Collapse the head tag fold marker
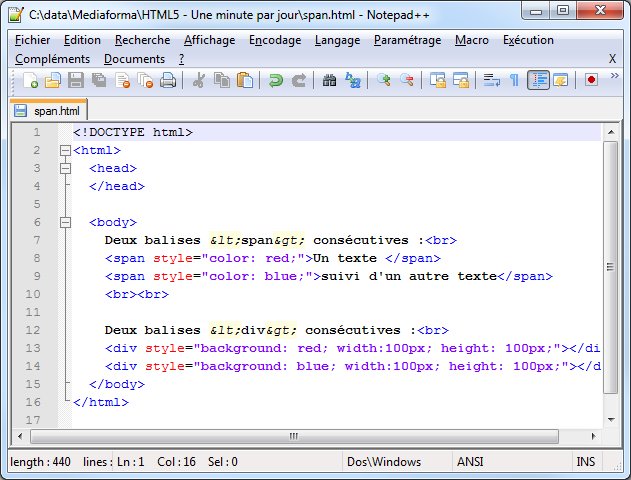 [x=66, y=169]
